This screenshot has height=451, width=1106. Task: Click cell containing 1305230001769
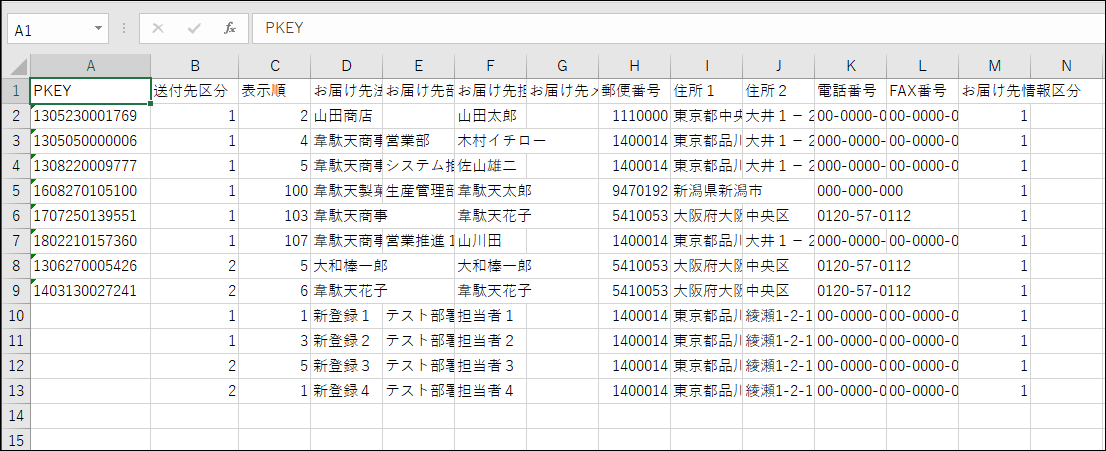pos(90,115)
